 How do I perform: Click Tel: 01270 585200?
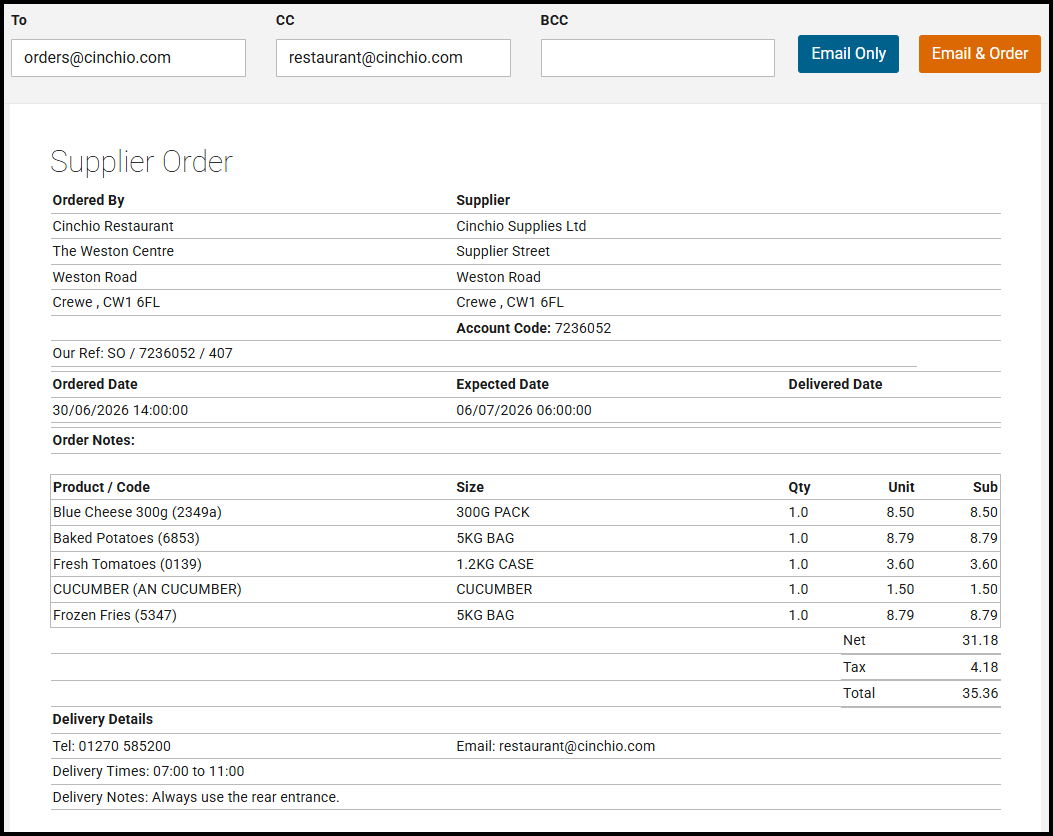pos(111,747)
